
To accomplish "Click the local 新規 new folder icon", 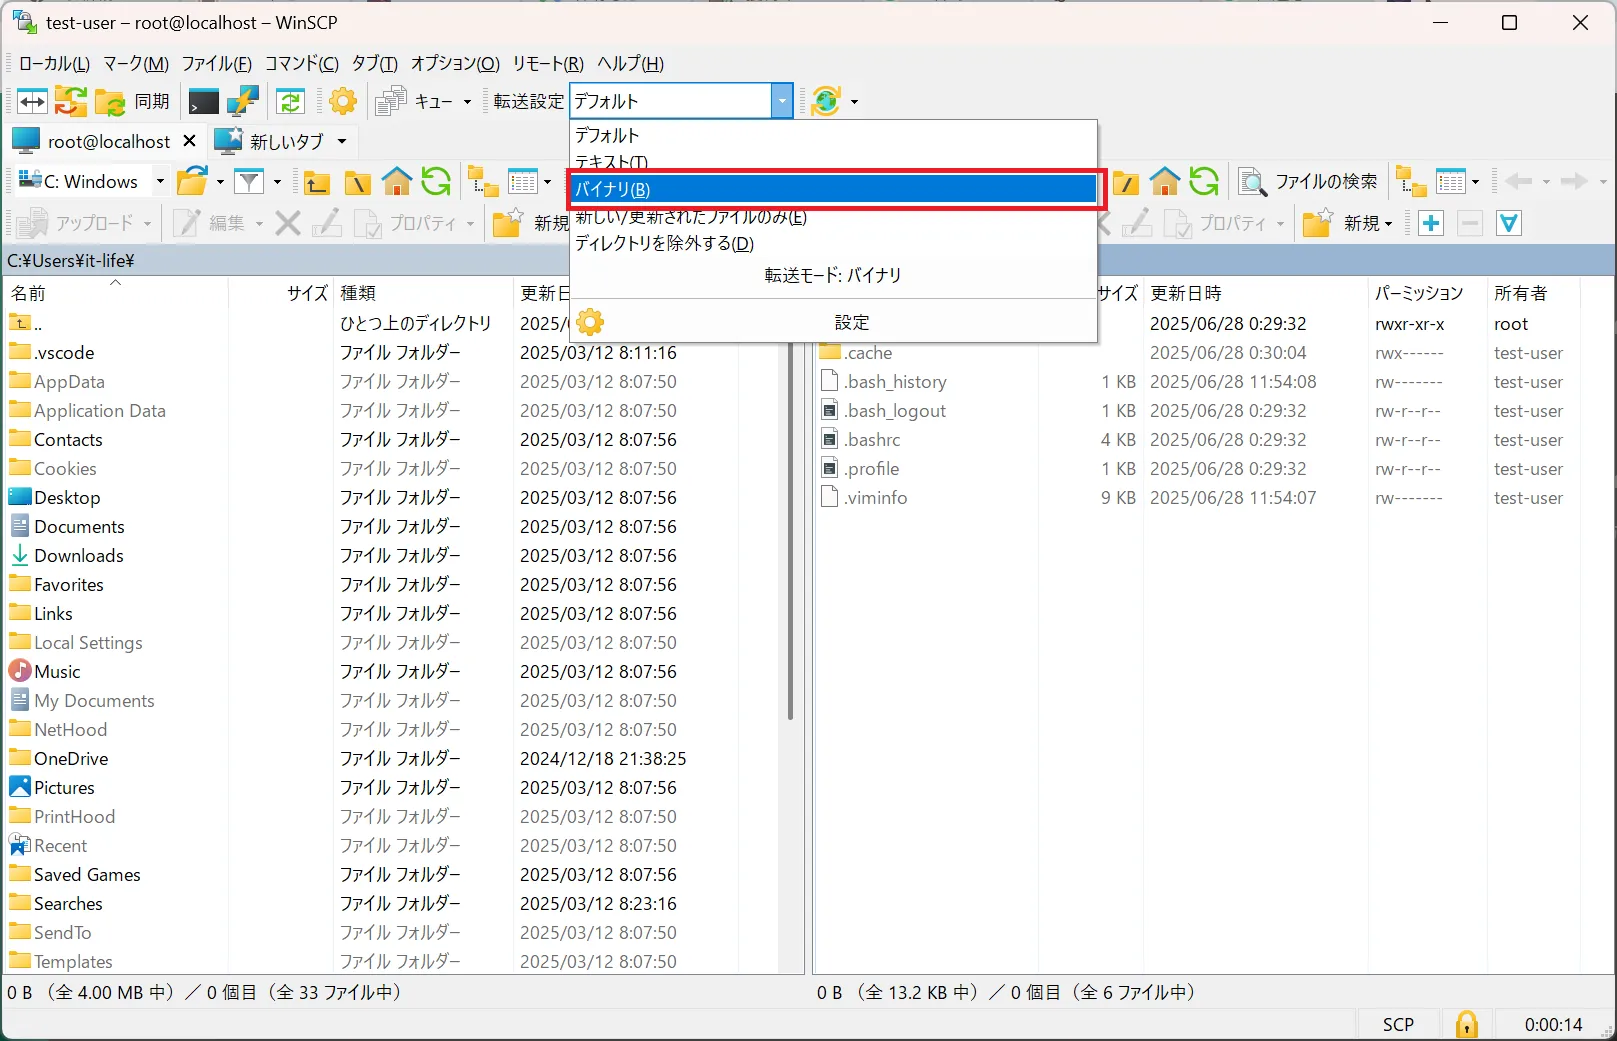I will 508,223.
